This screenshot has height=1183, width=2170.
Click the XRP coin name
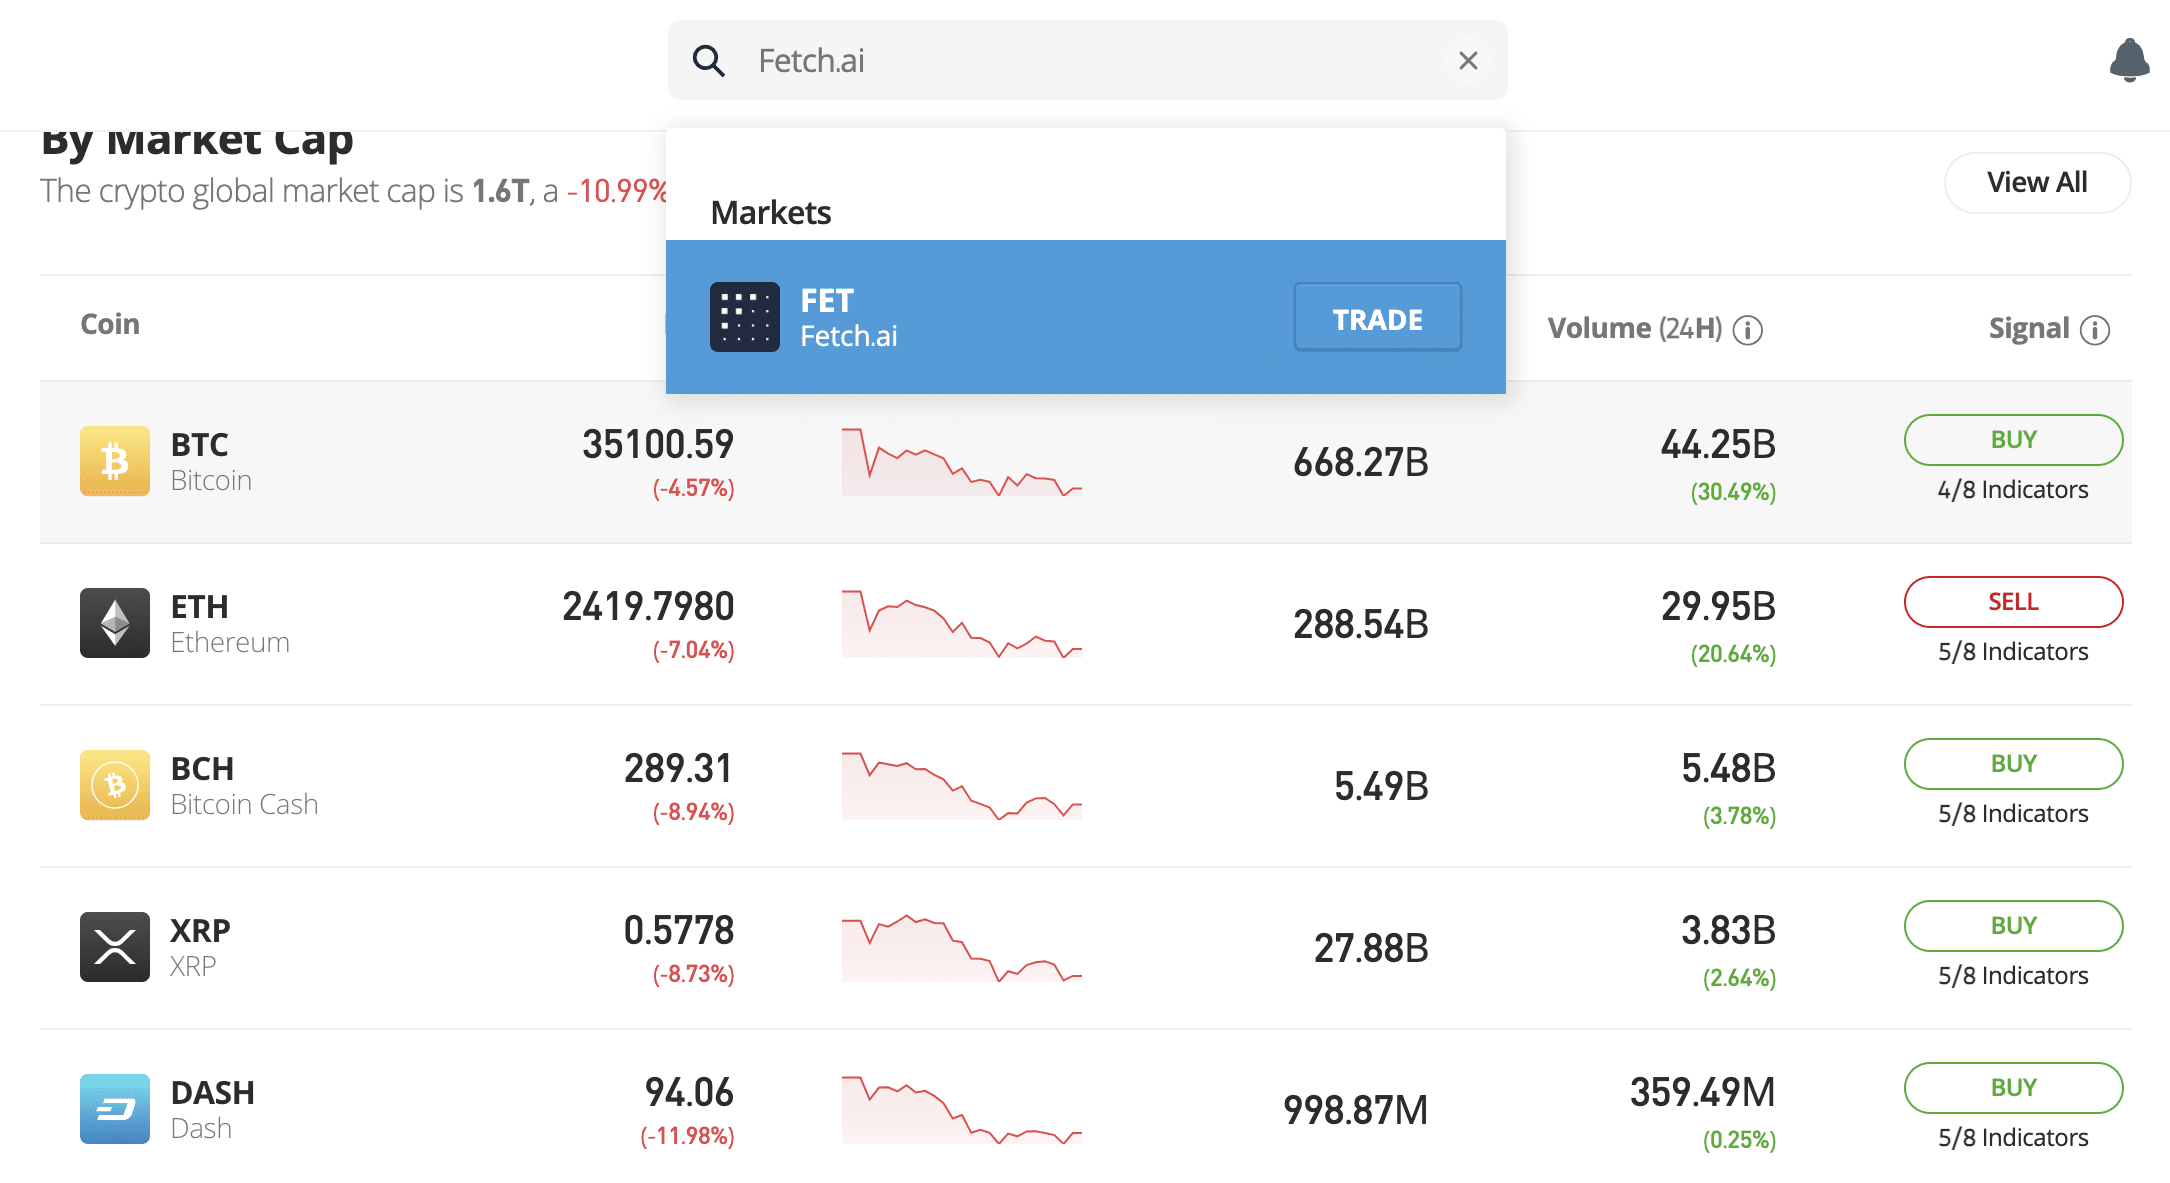(200, 948)
